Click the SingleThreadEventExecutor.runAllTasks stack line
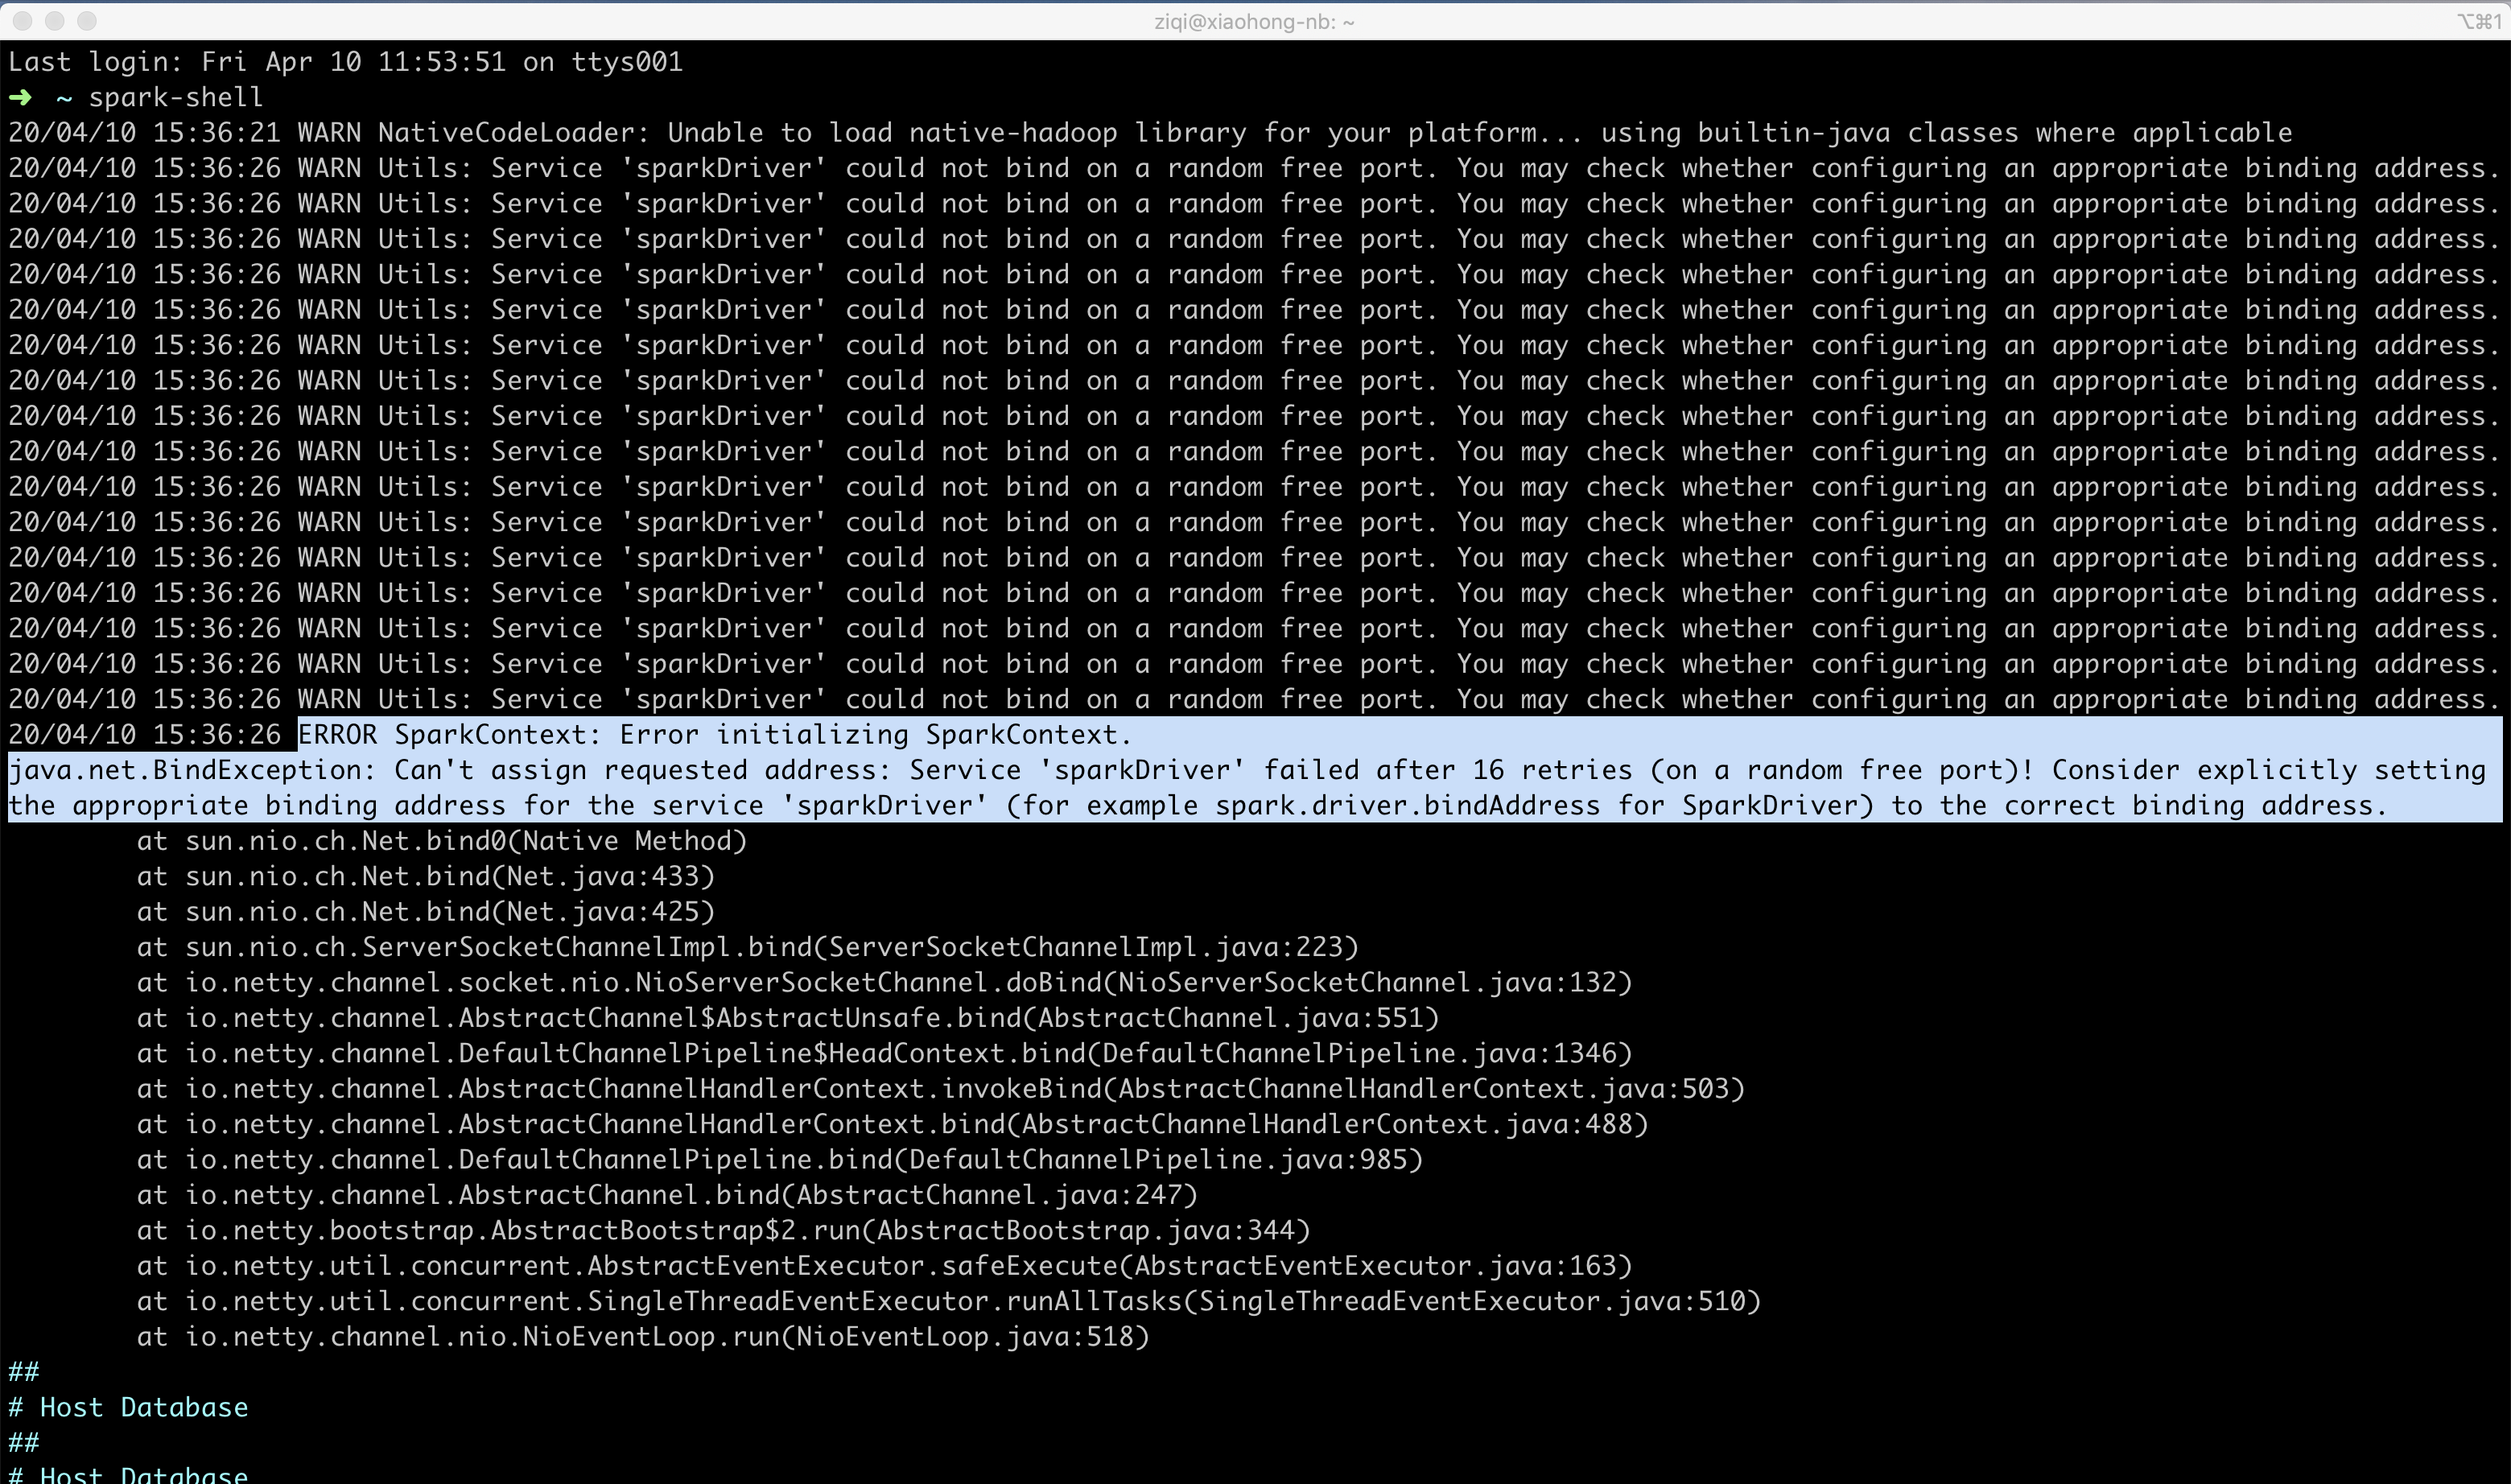 coord(948,1302)
